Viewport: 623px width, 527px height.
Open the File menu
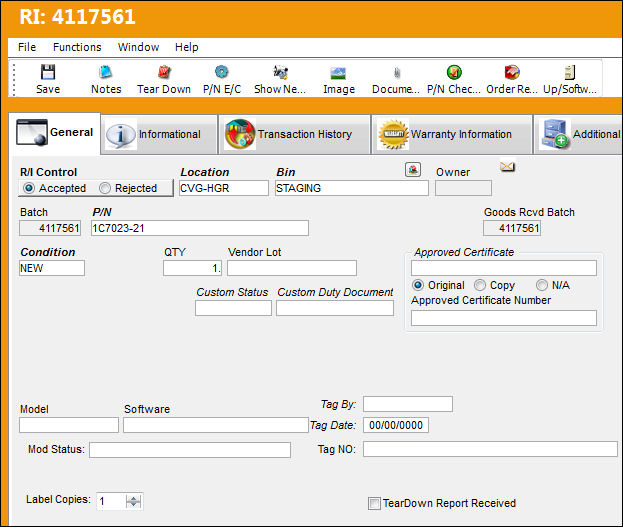(27, 47)
